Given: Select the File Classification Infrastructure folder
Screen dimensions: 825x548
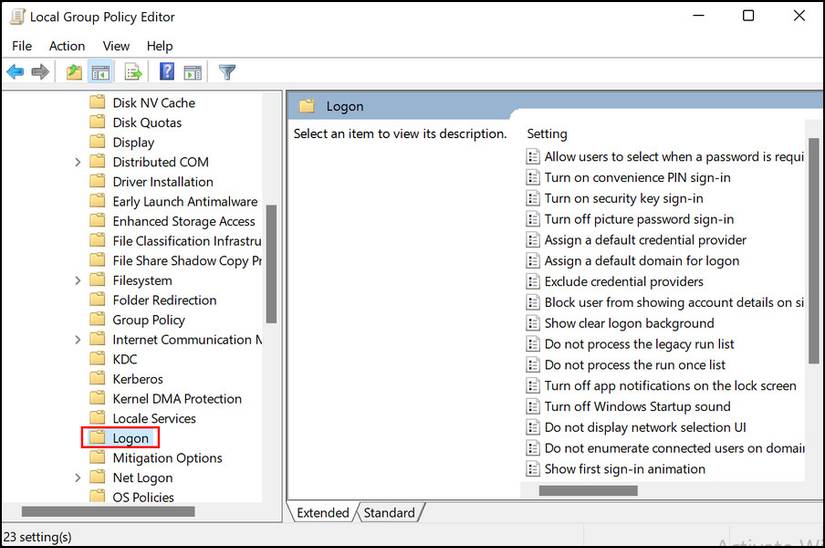Looking at the screenshot, I should point(187,241).
